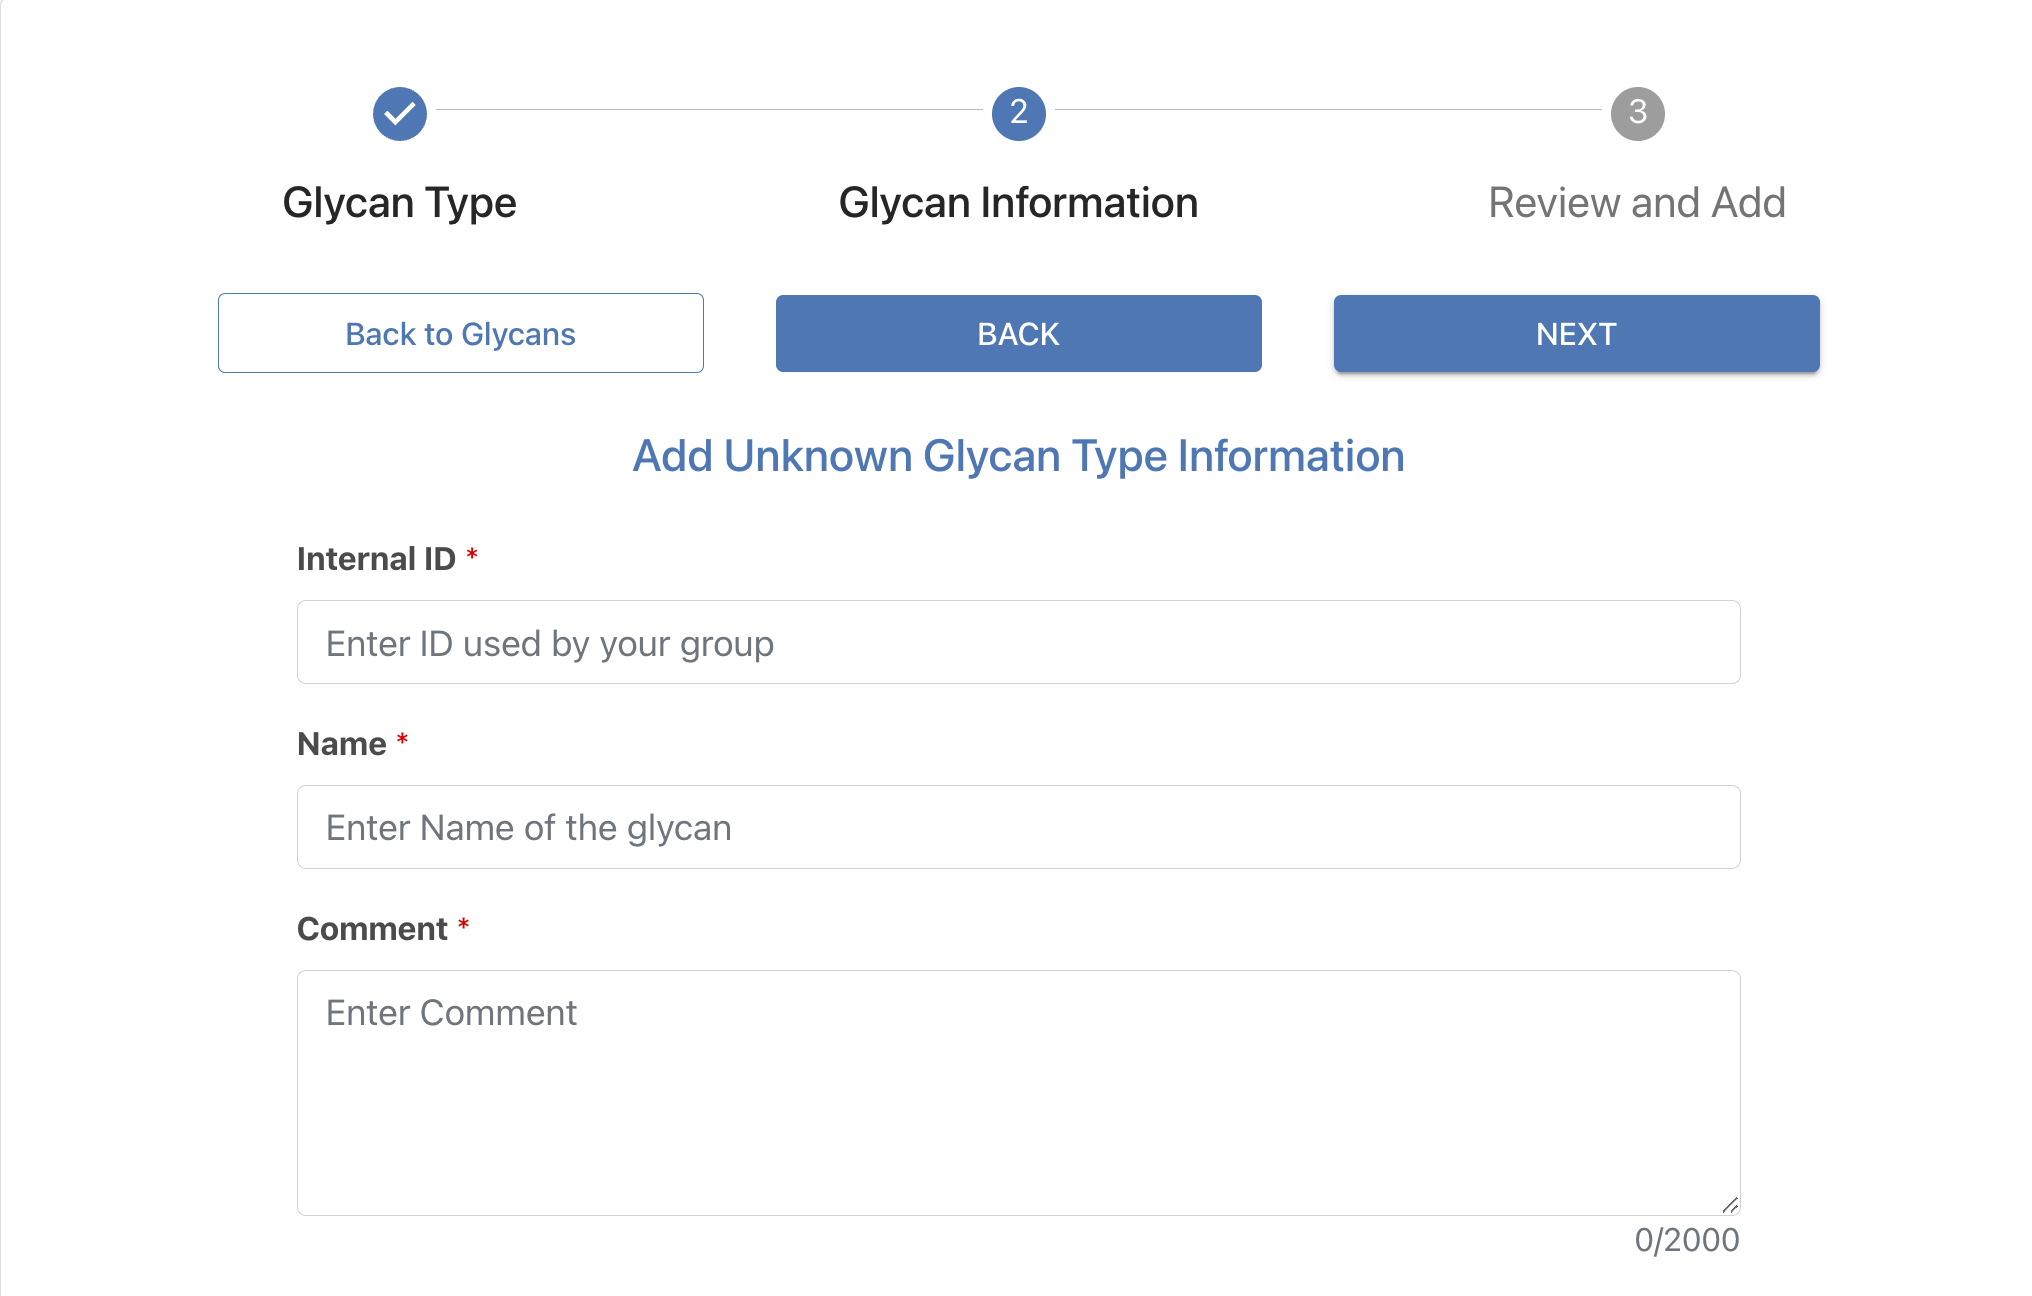This screenshot has height=1296, width=2032.
Task: Click the step 3 circle icon
Action: [1637, 114]
